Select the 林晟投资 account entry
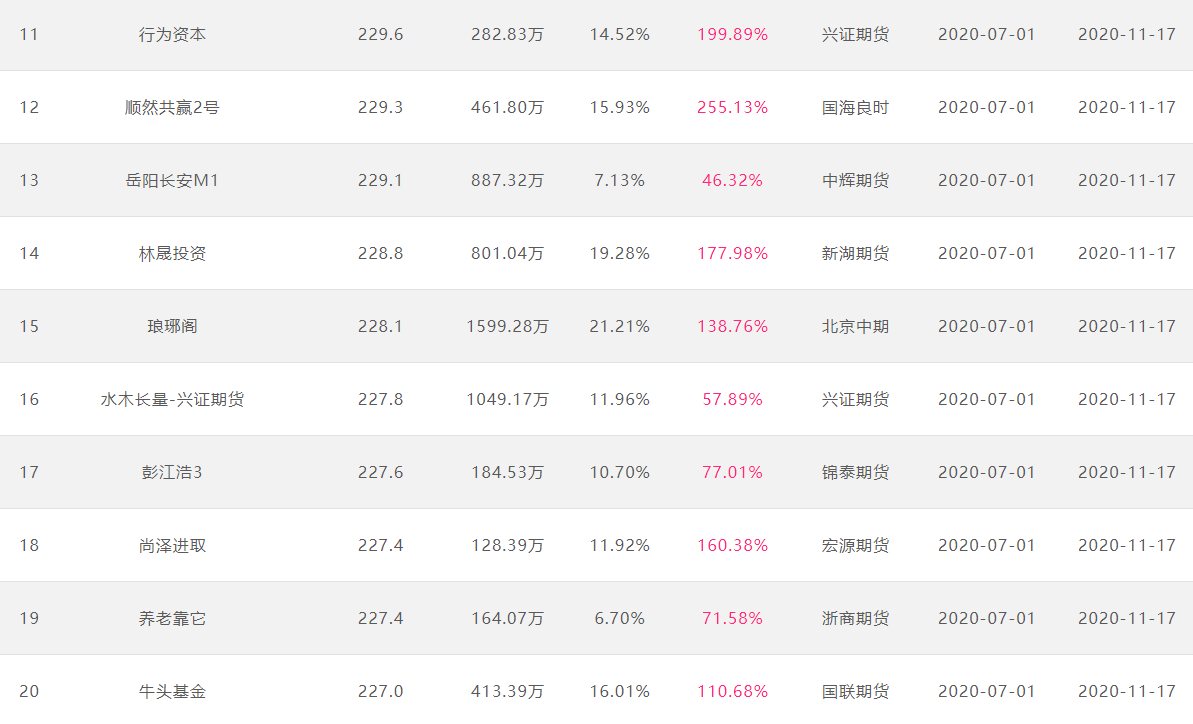1193x724 pixels. (172, 254)
